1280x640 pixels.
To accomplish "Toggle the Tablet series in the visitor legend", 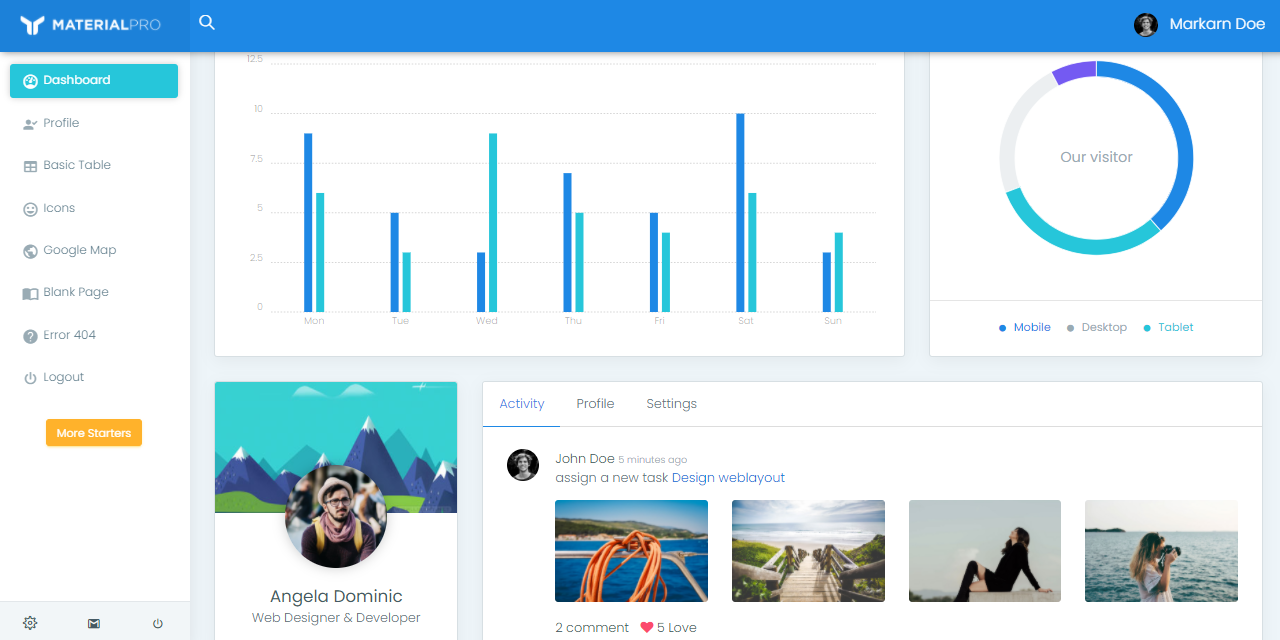I will pos(1168,327).
